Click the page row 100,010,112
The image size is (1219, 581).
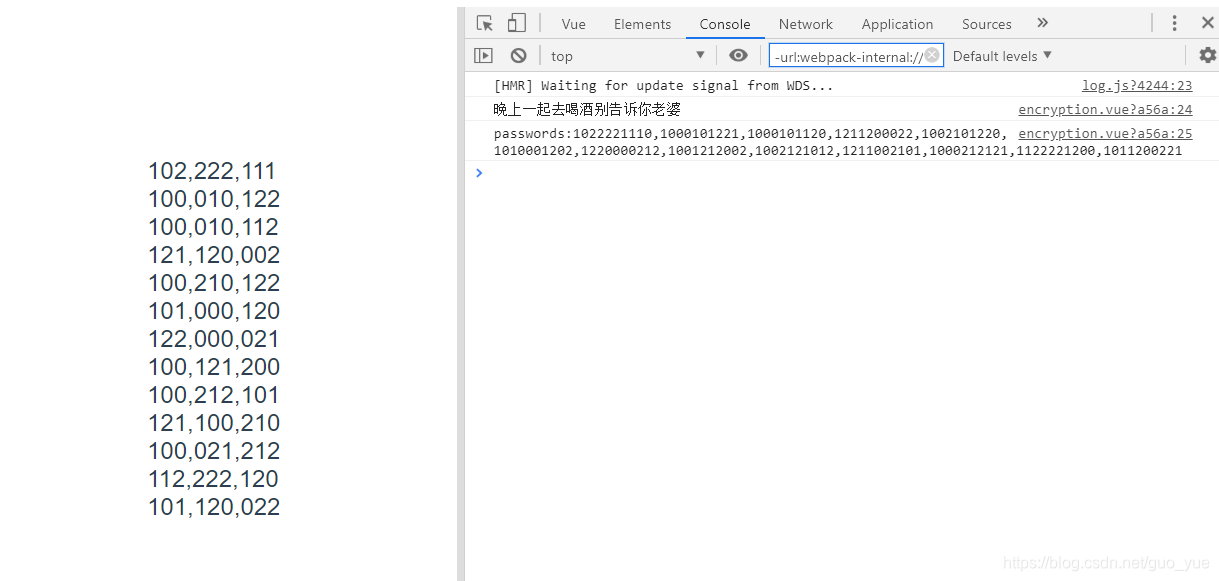tap(214, 227)
